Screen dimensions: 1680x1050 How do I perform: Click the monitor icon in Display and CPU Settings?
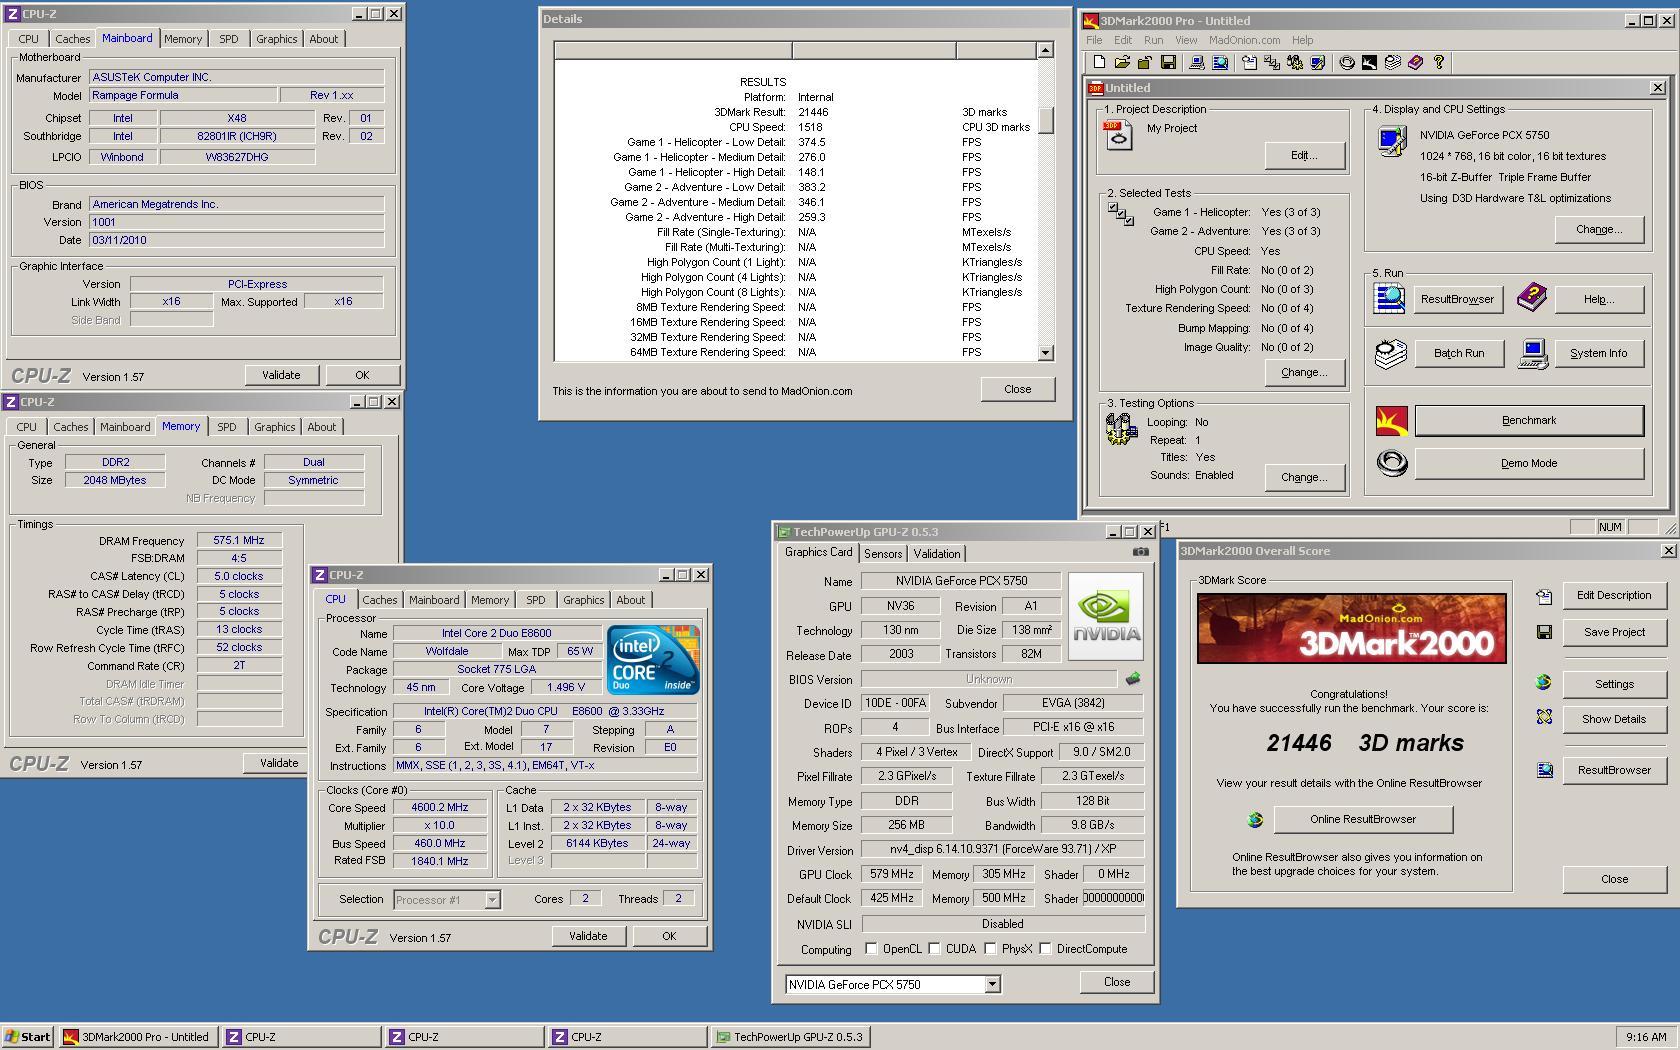click(x=1391, y=141)
